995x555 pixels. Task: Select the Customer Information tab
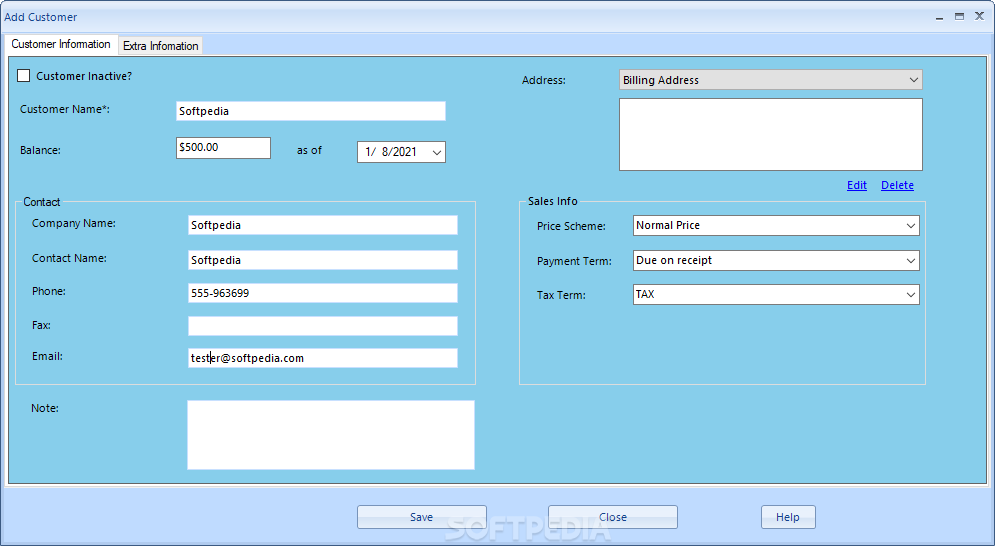click(x=61, y=44)
